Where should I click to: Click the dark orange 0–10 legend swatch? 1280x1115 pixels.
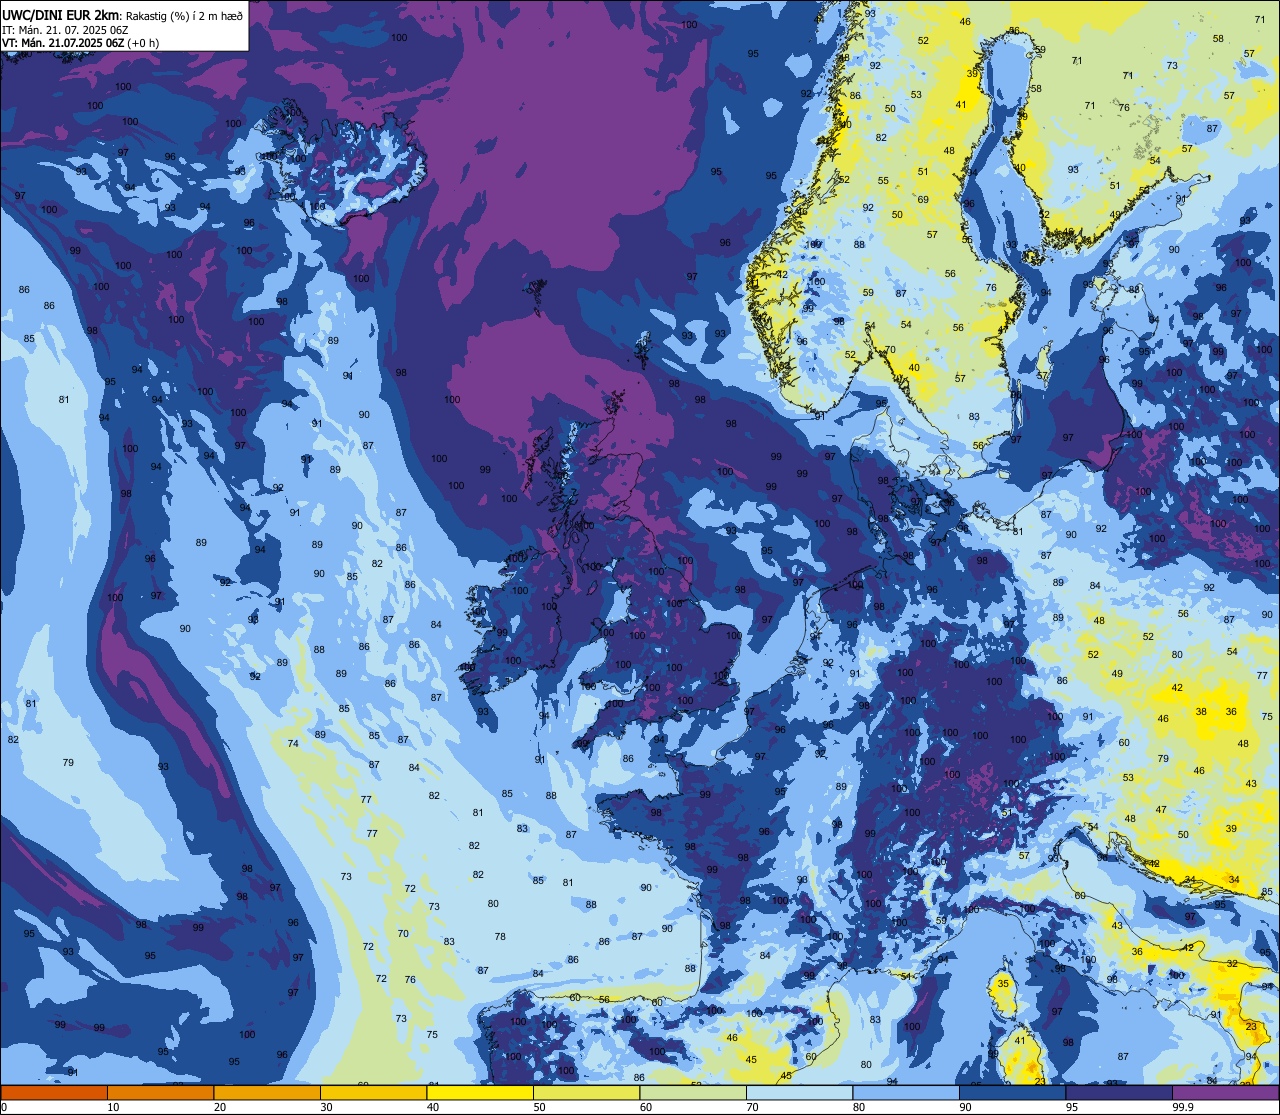tap(54, 1092)
